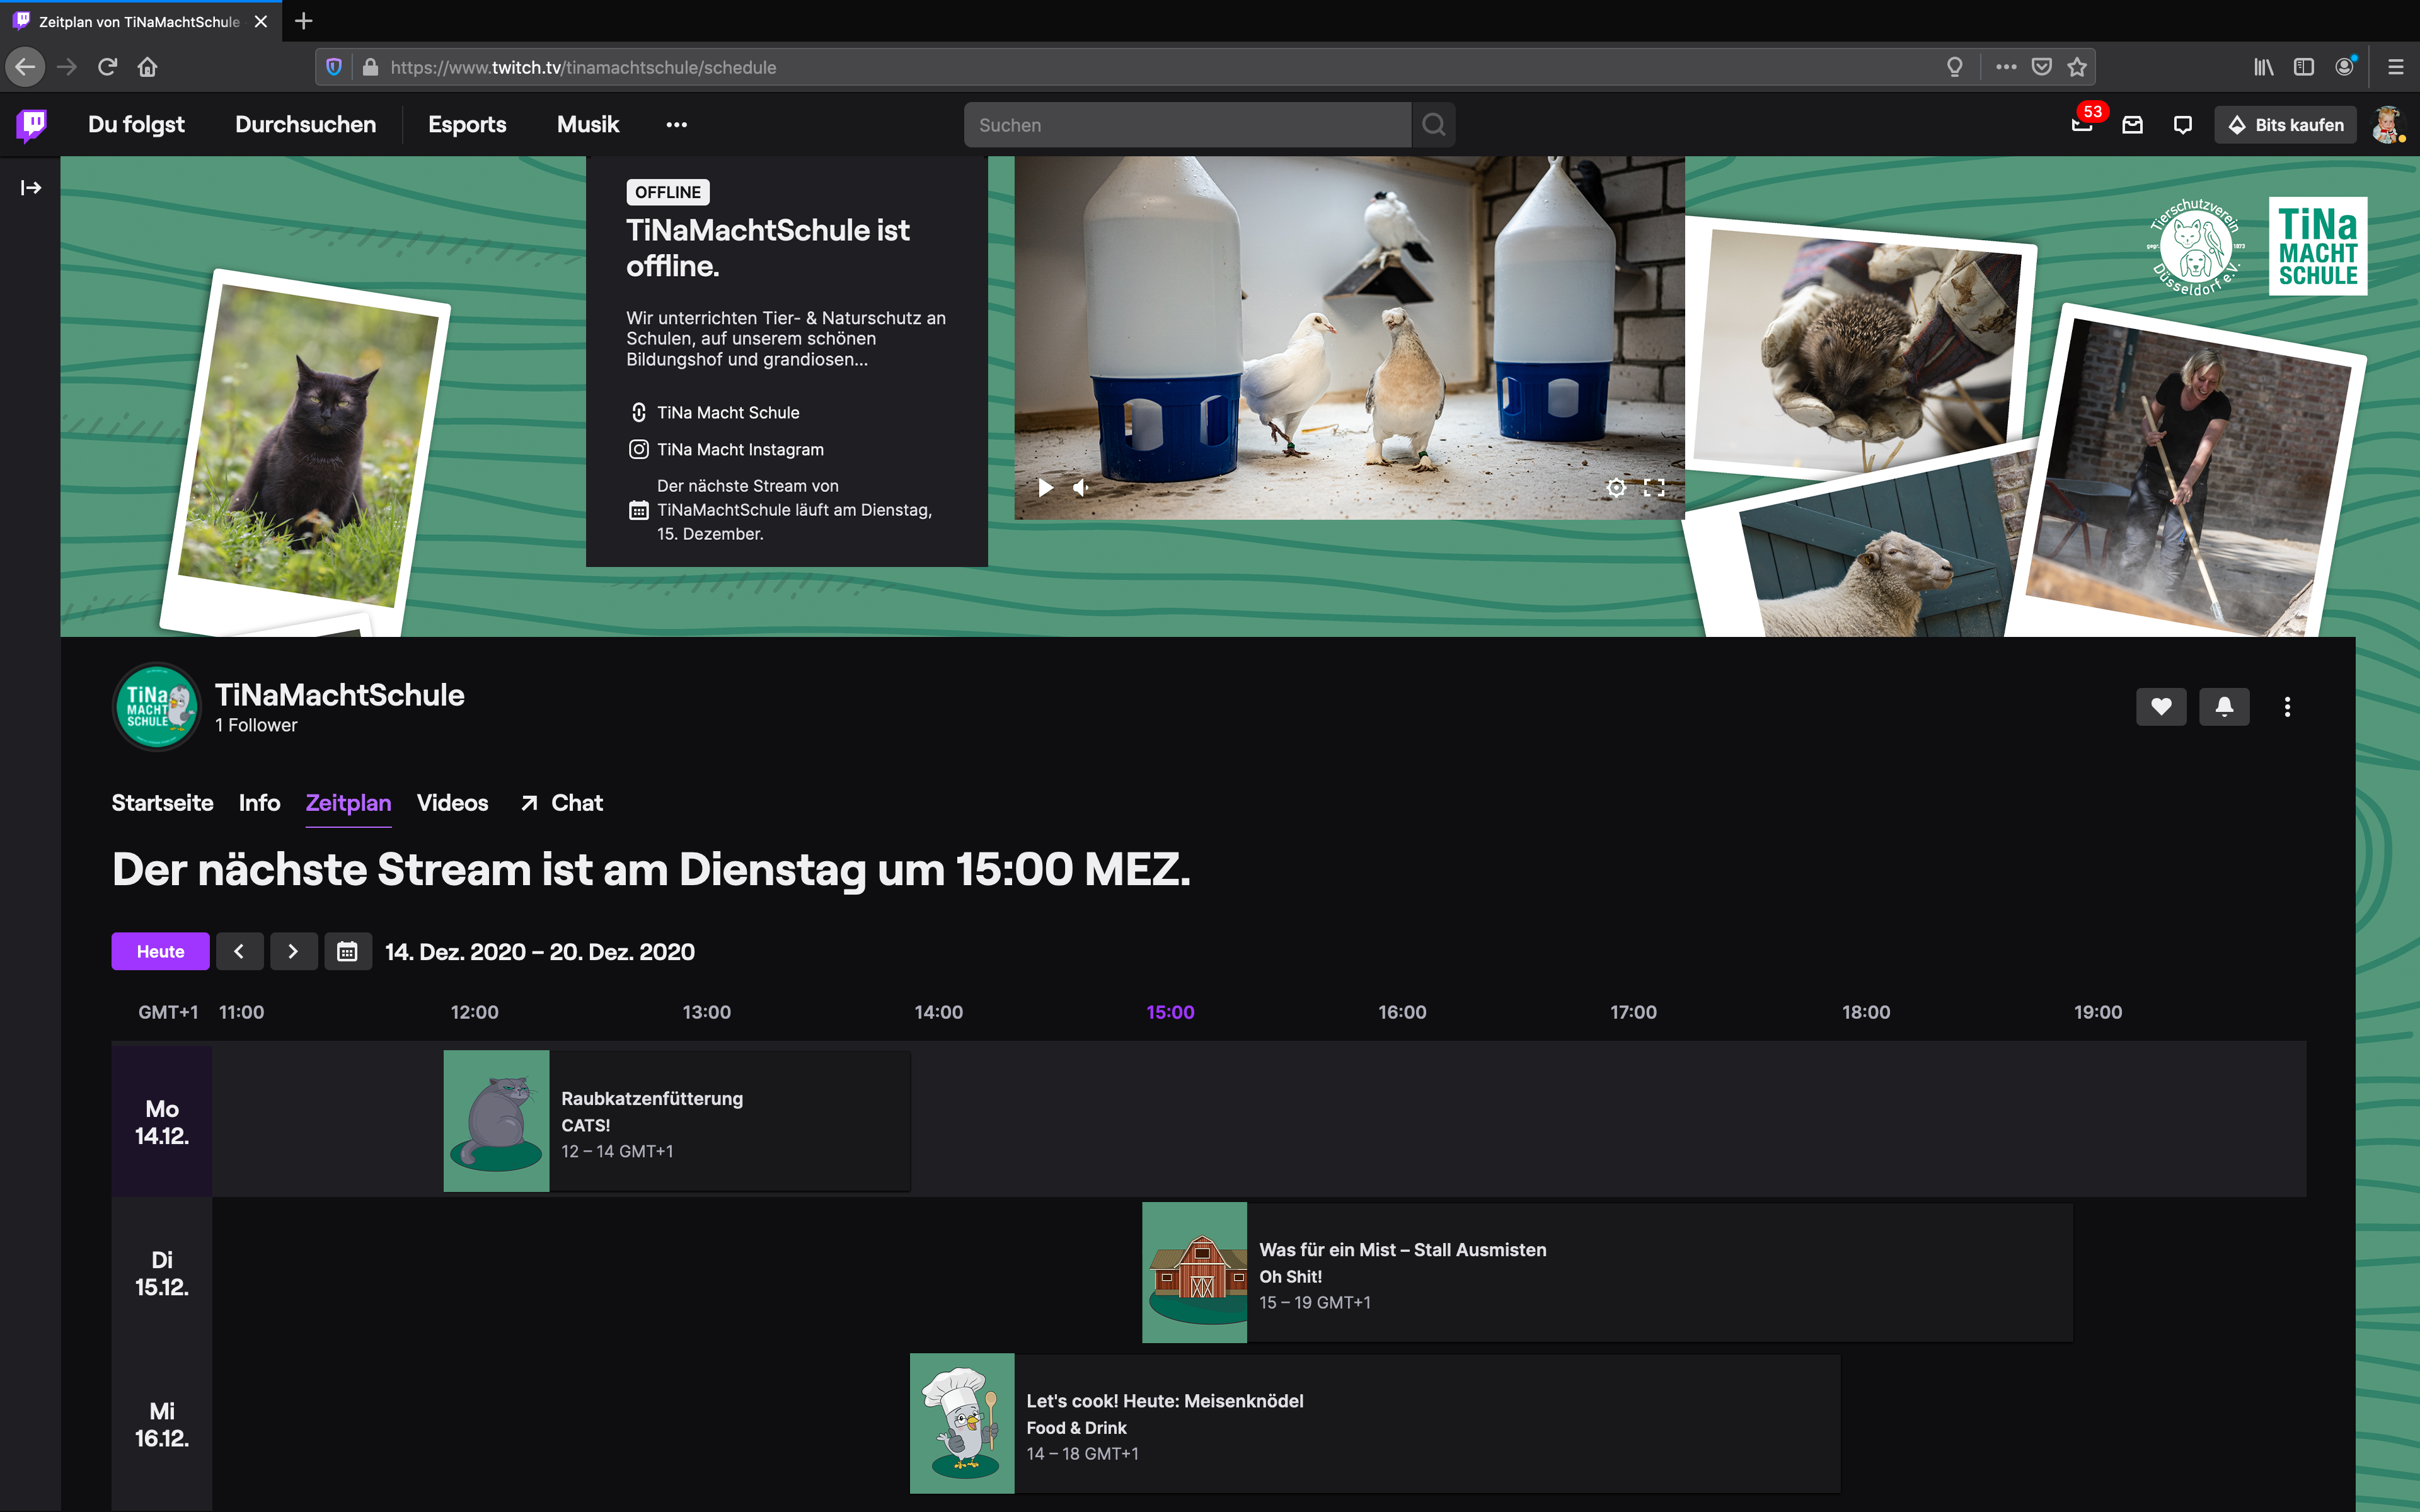Open the notifications inbox icon
The width and height of the screenshot is (2420, 1512).
[2132, 125]
